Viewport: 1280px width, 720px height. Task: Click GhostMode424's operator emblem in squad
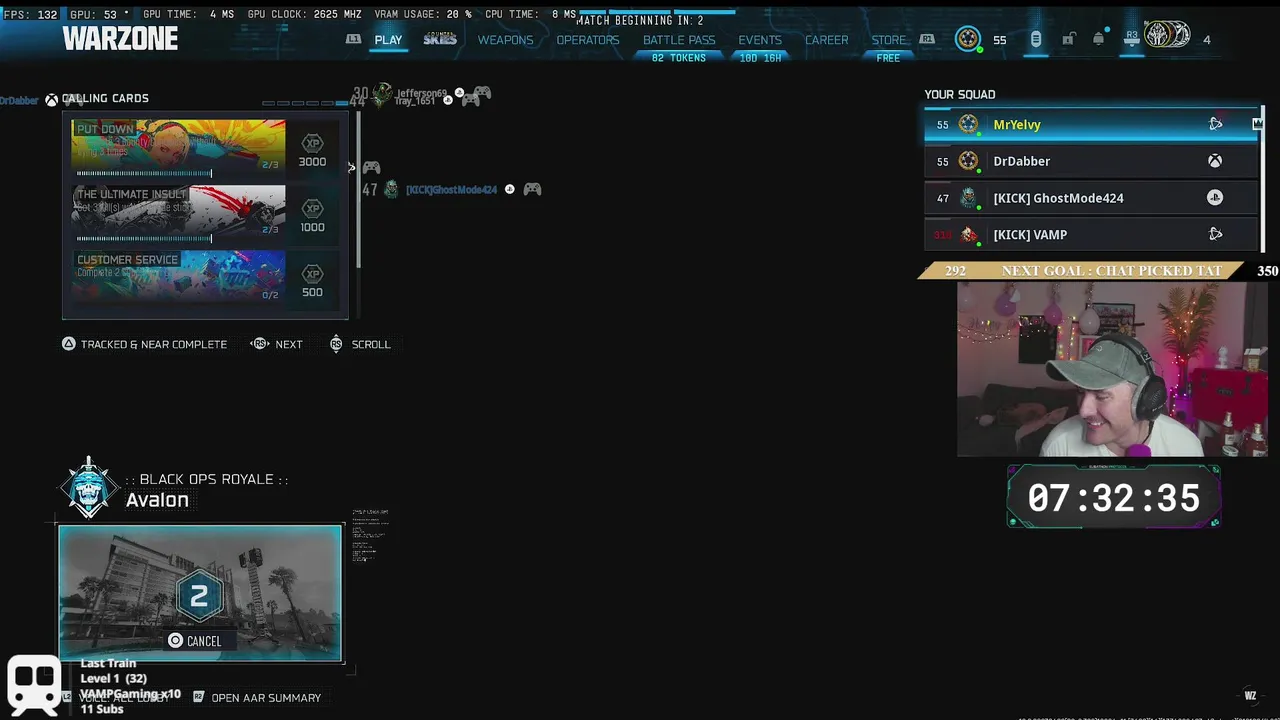(x=968, y=198)
